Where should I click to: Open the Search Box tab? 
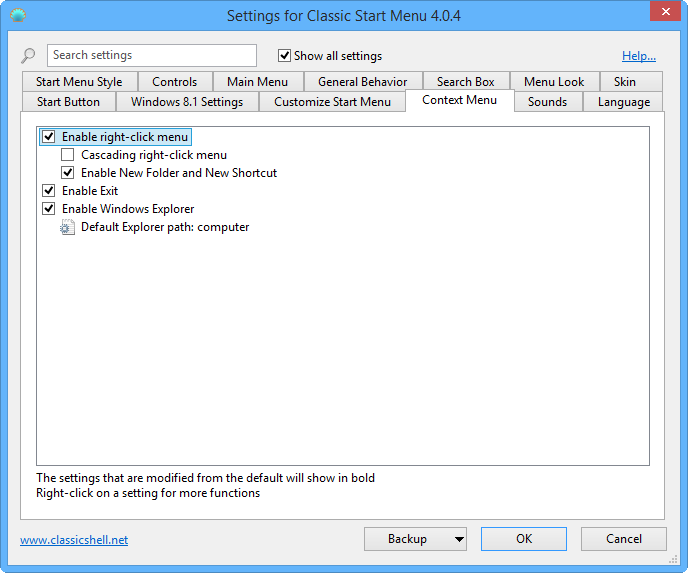tap(466, 82)
